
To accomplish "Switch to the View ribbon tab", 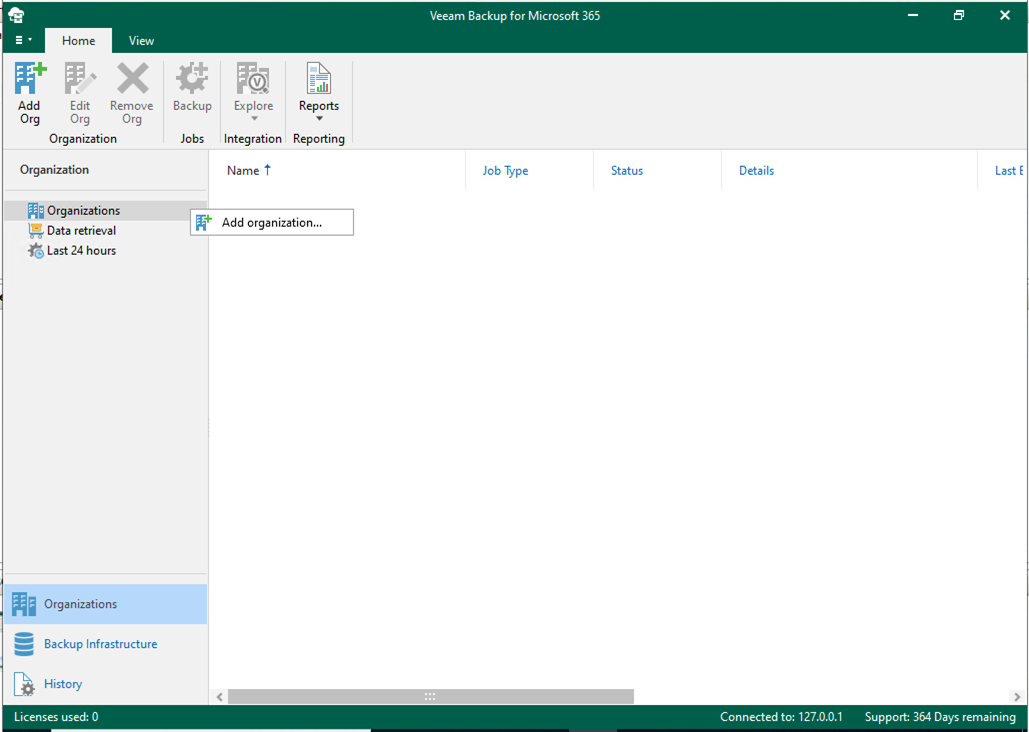I will (x=141, y=41).
